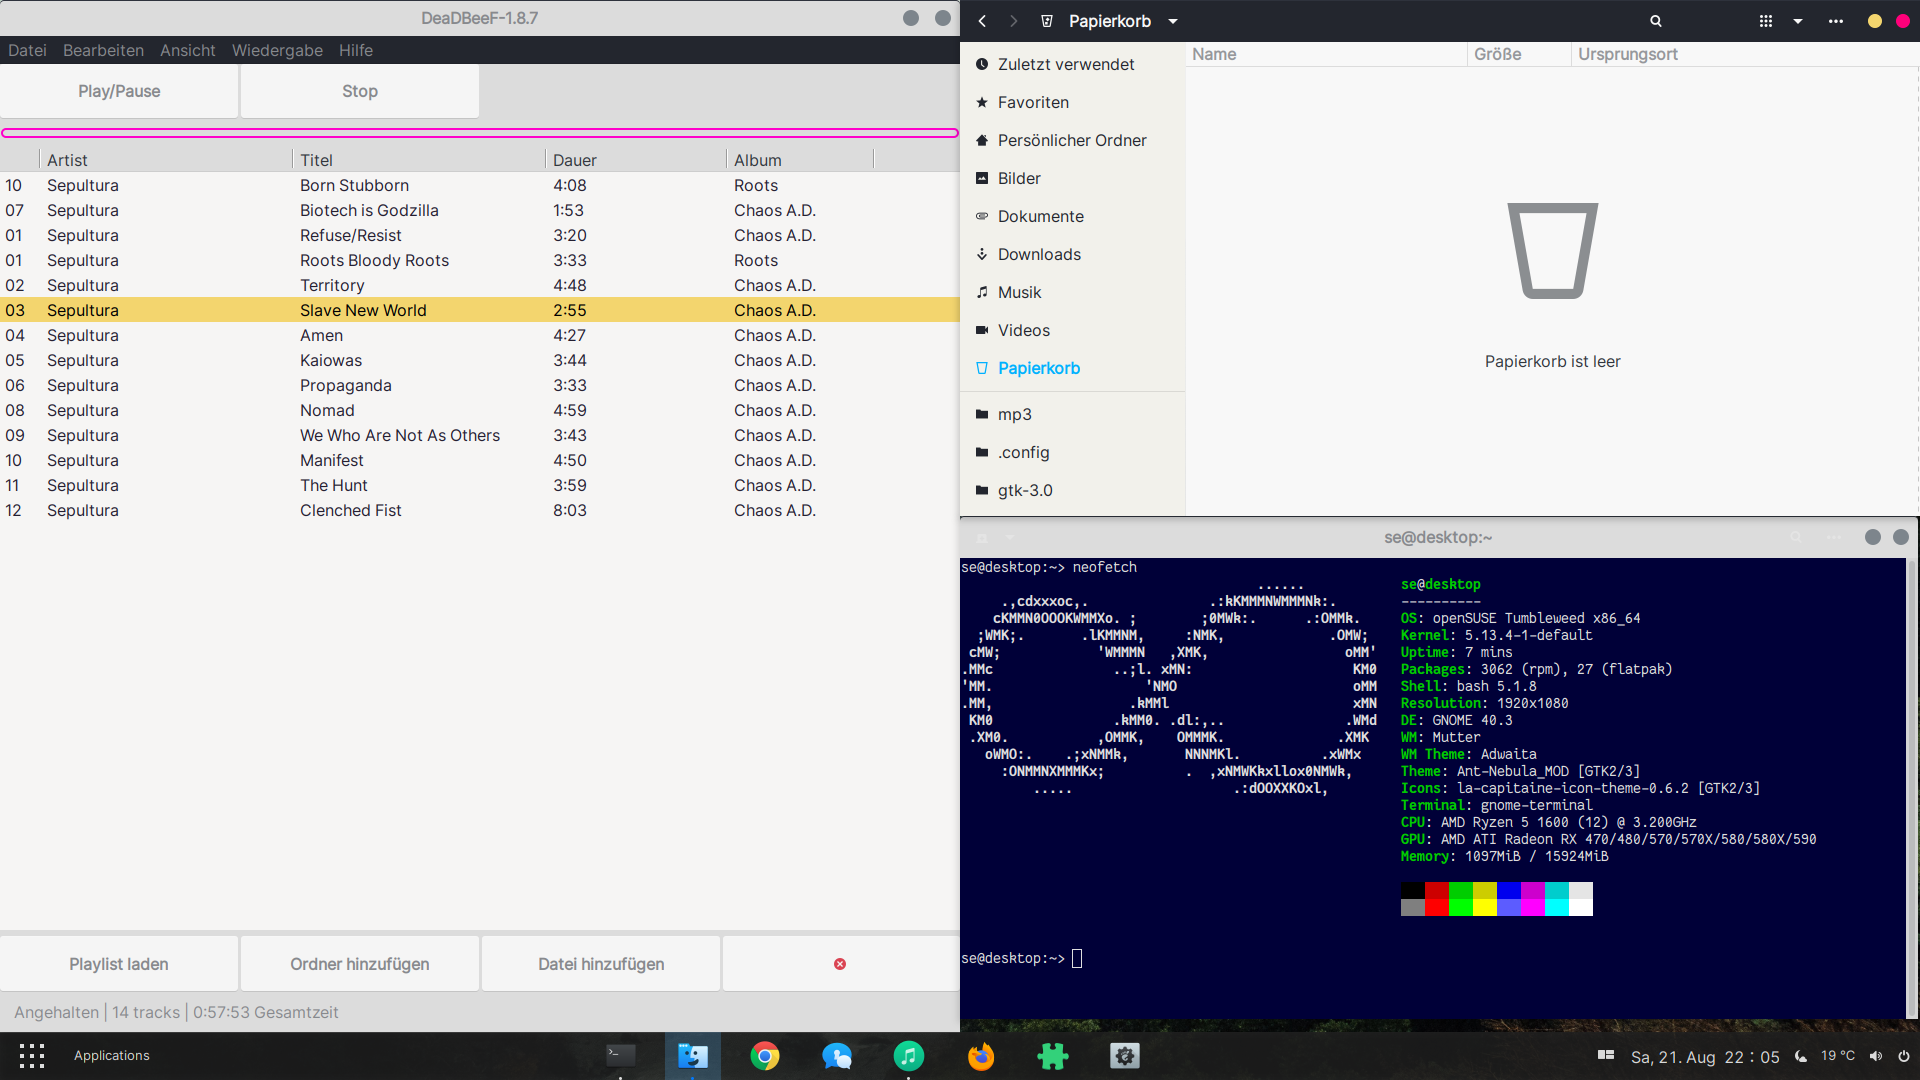Click the Stop button in DeaDBeeF
This screenshot has height=1080, width=1920.
tap(359, 90)
